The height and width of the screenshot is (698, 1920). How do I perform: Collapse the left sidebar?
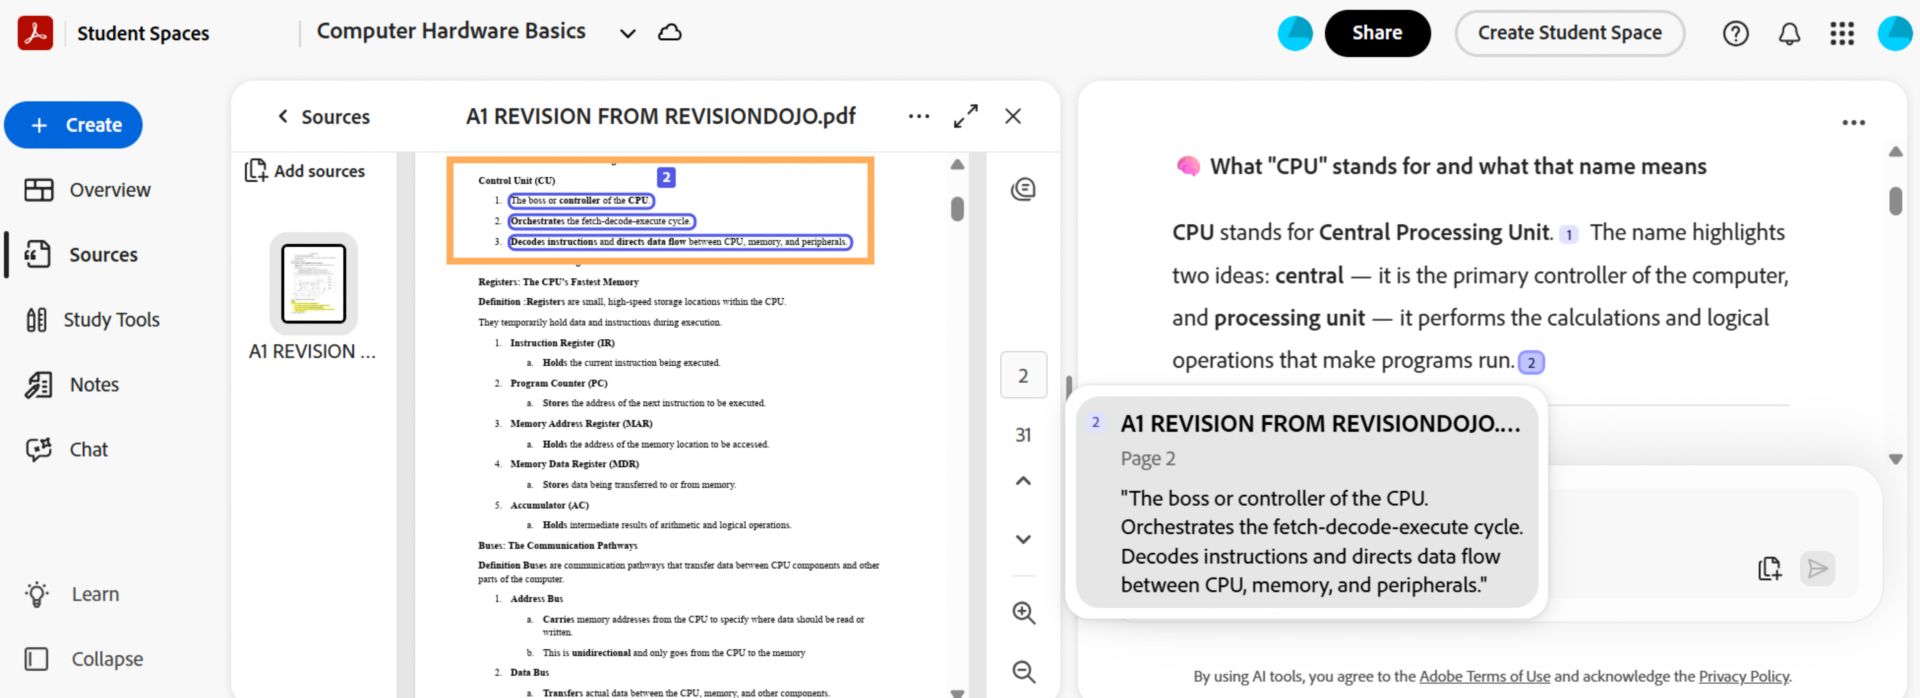(84, 659)
